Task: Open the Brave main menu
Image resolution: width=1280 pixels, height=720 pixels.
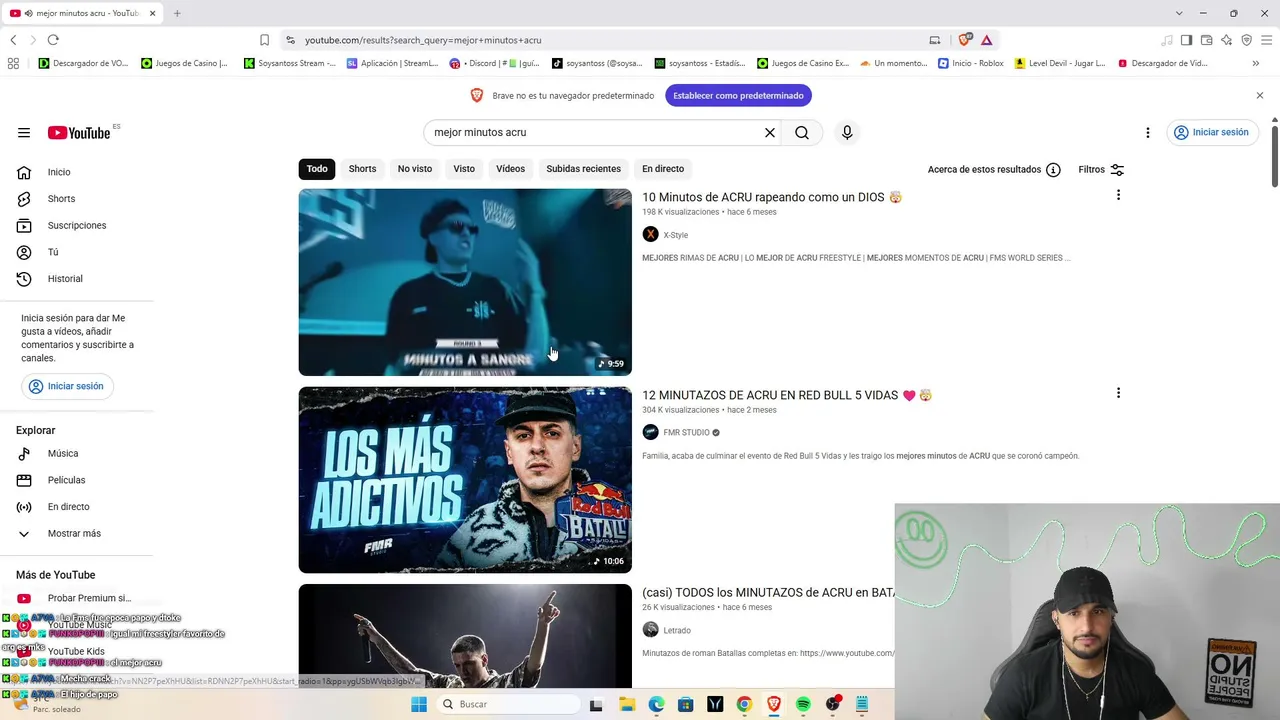Action: point(1266,40)
